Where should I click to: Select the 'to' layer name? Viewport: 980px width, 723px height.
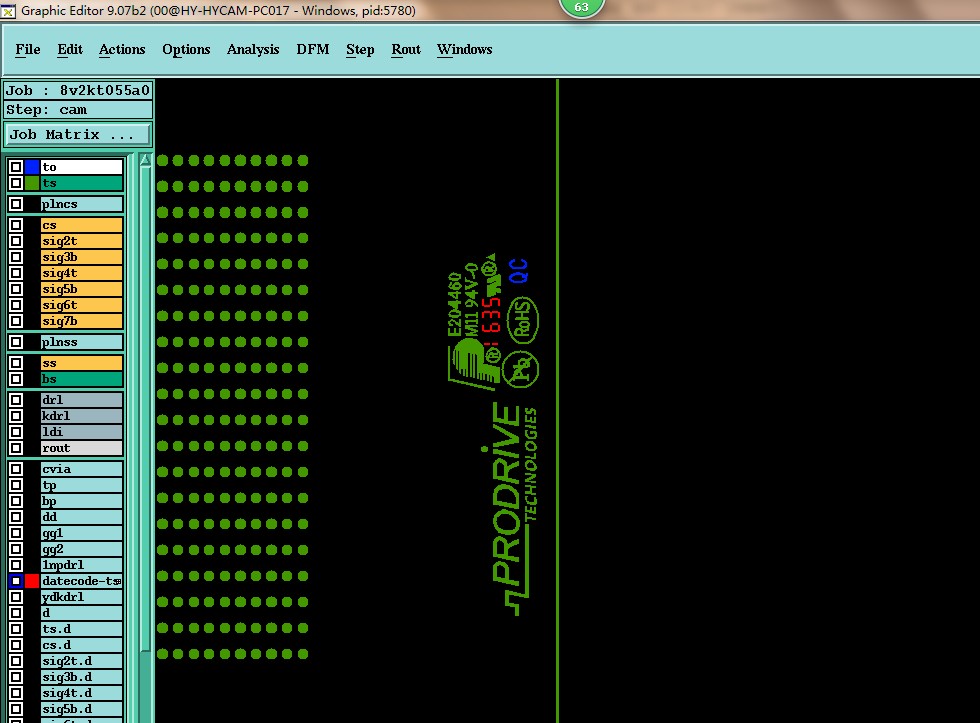pyautogui.click(x=81, y=167)
